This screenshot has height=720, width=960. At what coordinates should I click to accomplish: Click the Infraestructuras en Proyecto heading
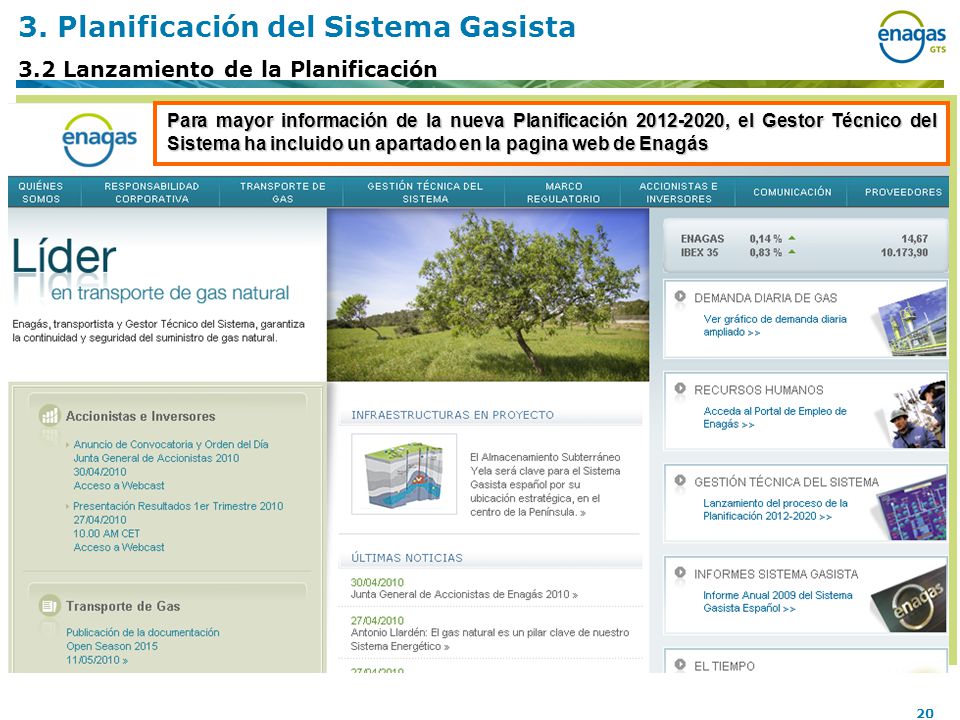[452, 415]
